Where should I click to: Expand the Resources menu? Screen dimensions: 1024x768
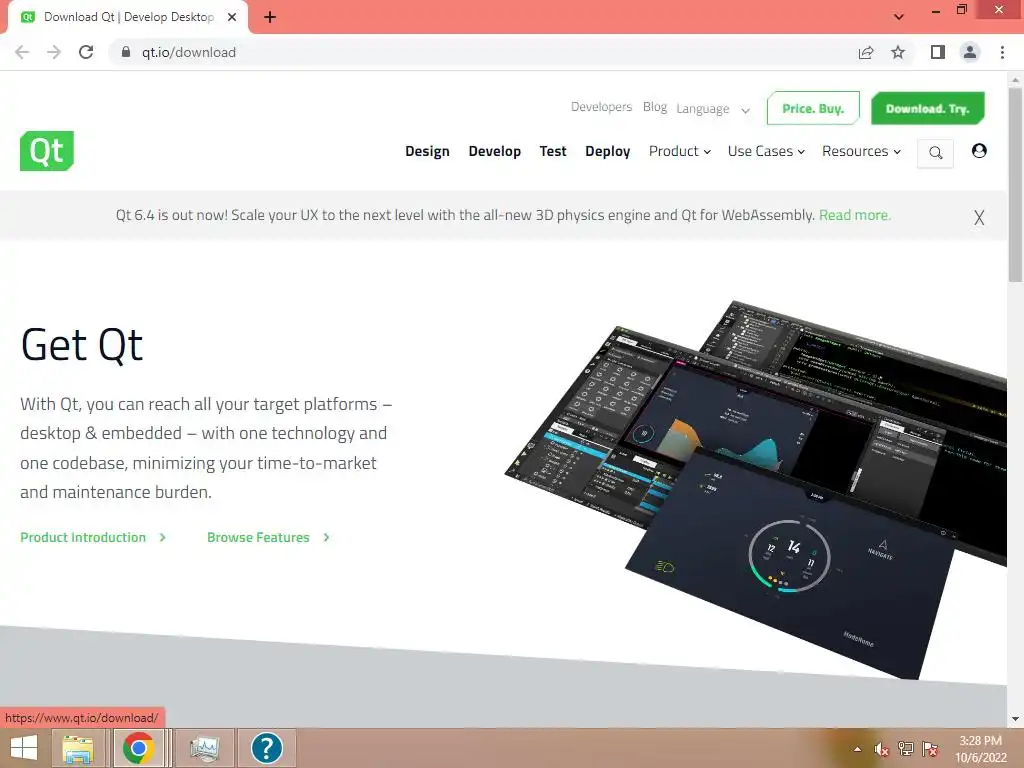(861, 151)
